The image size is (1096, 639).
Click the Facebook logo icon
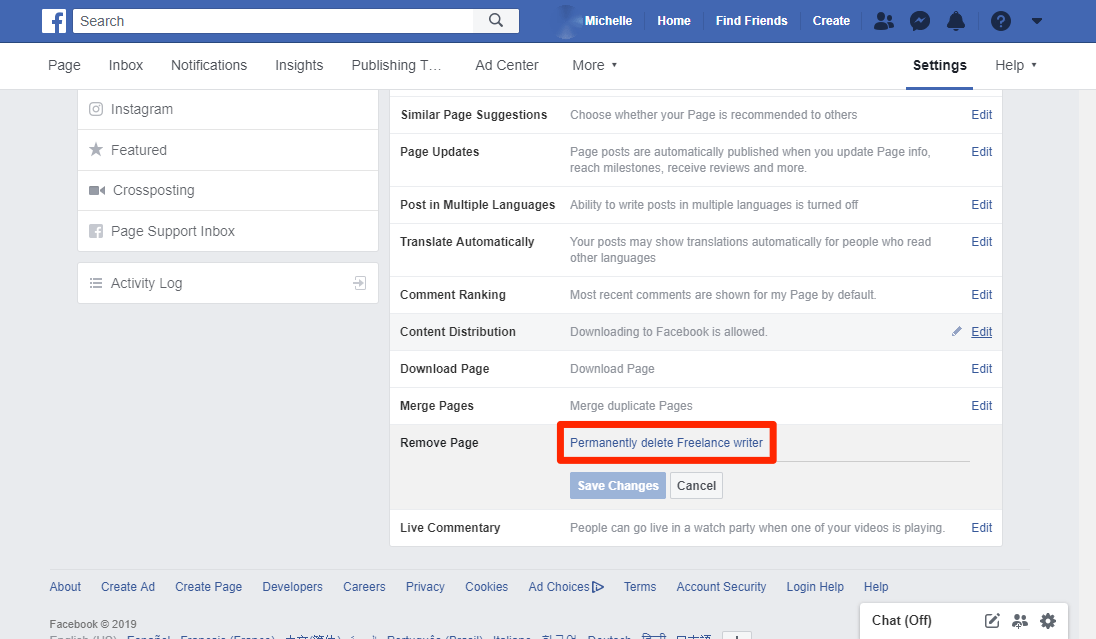coord(54,21)
